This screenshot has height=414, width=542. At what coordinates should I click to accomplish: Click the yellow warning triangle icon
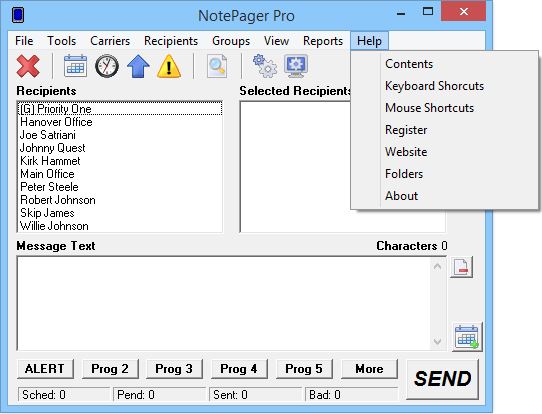[169, 66]
